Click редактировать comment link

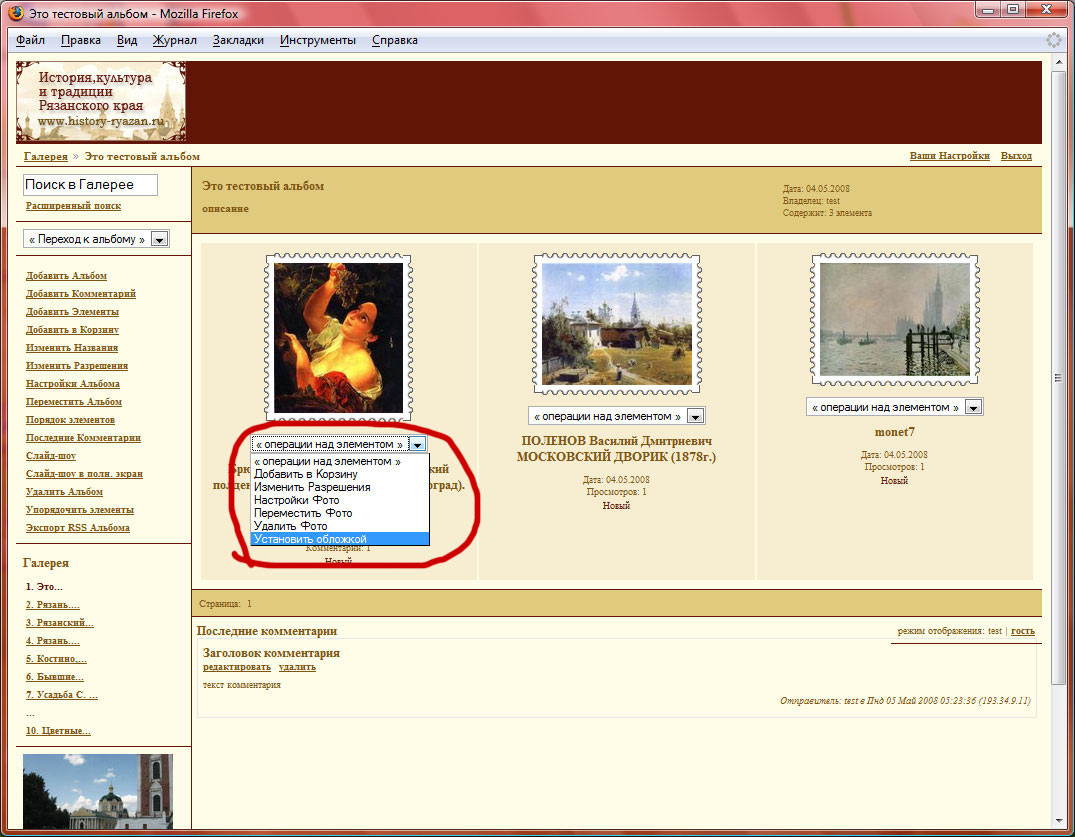click(237, 667)
